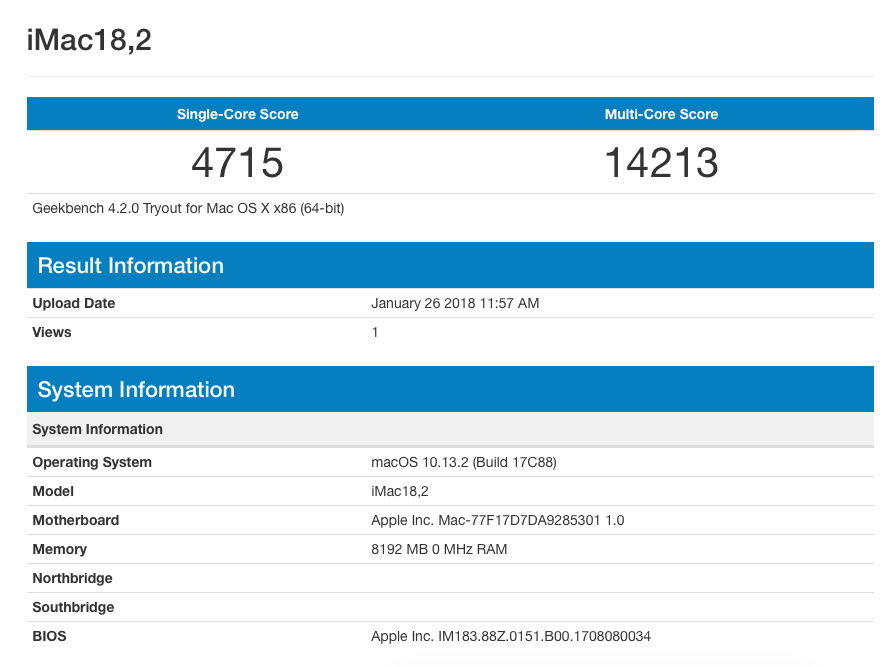Click the grey System Information subheader row
This screenshot has height=667, width=892.
pos(97,429)
